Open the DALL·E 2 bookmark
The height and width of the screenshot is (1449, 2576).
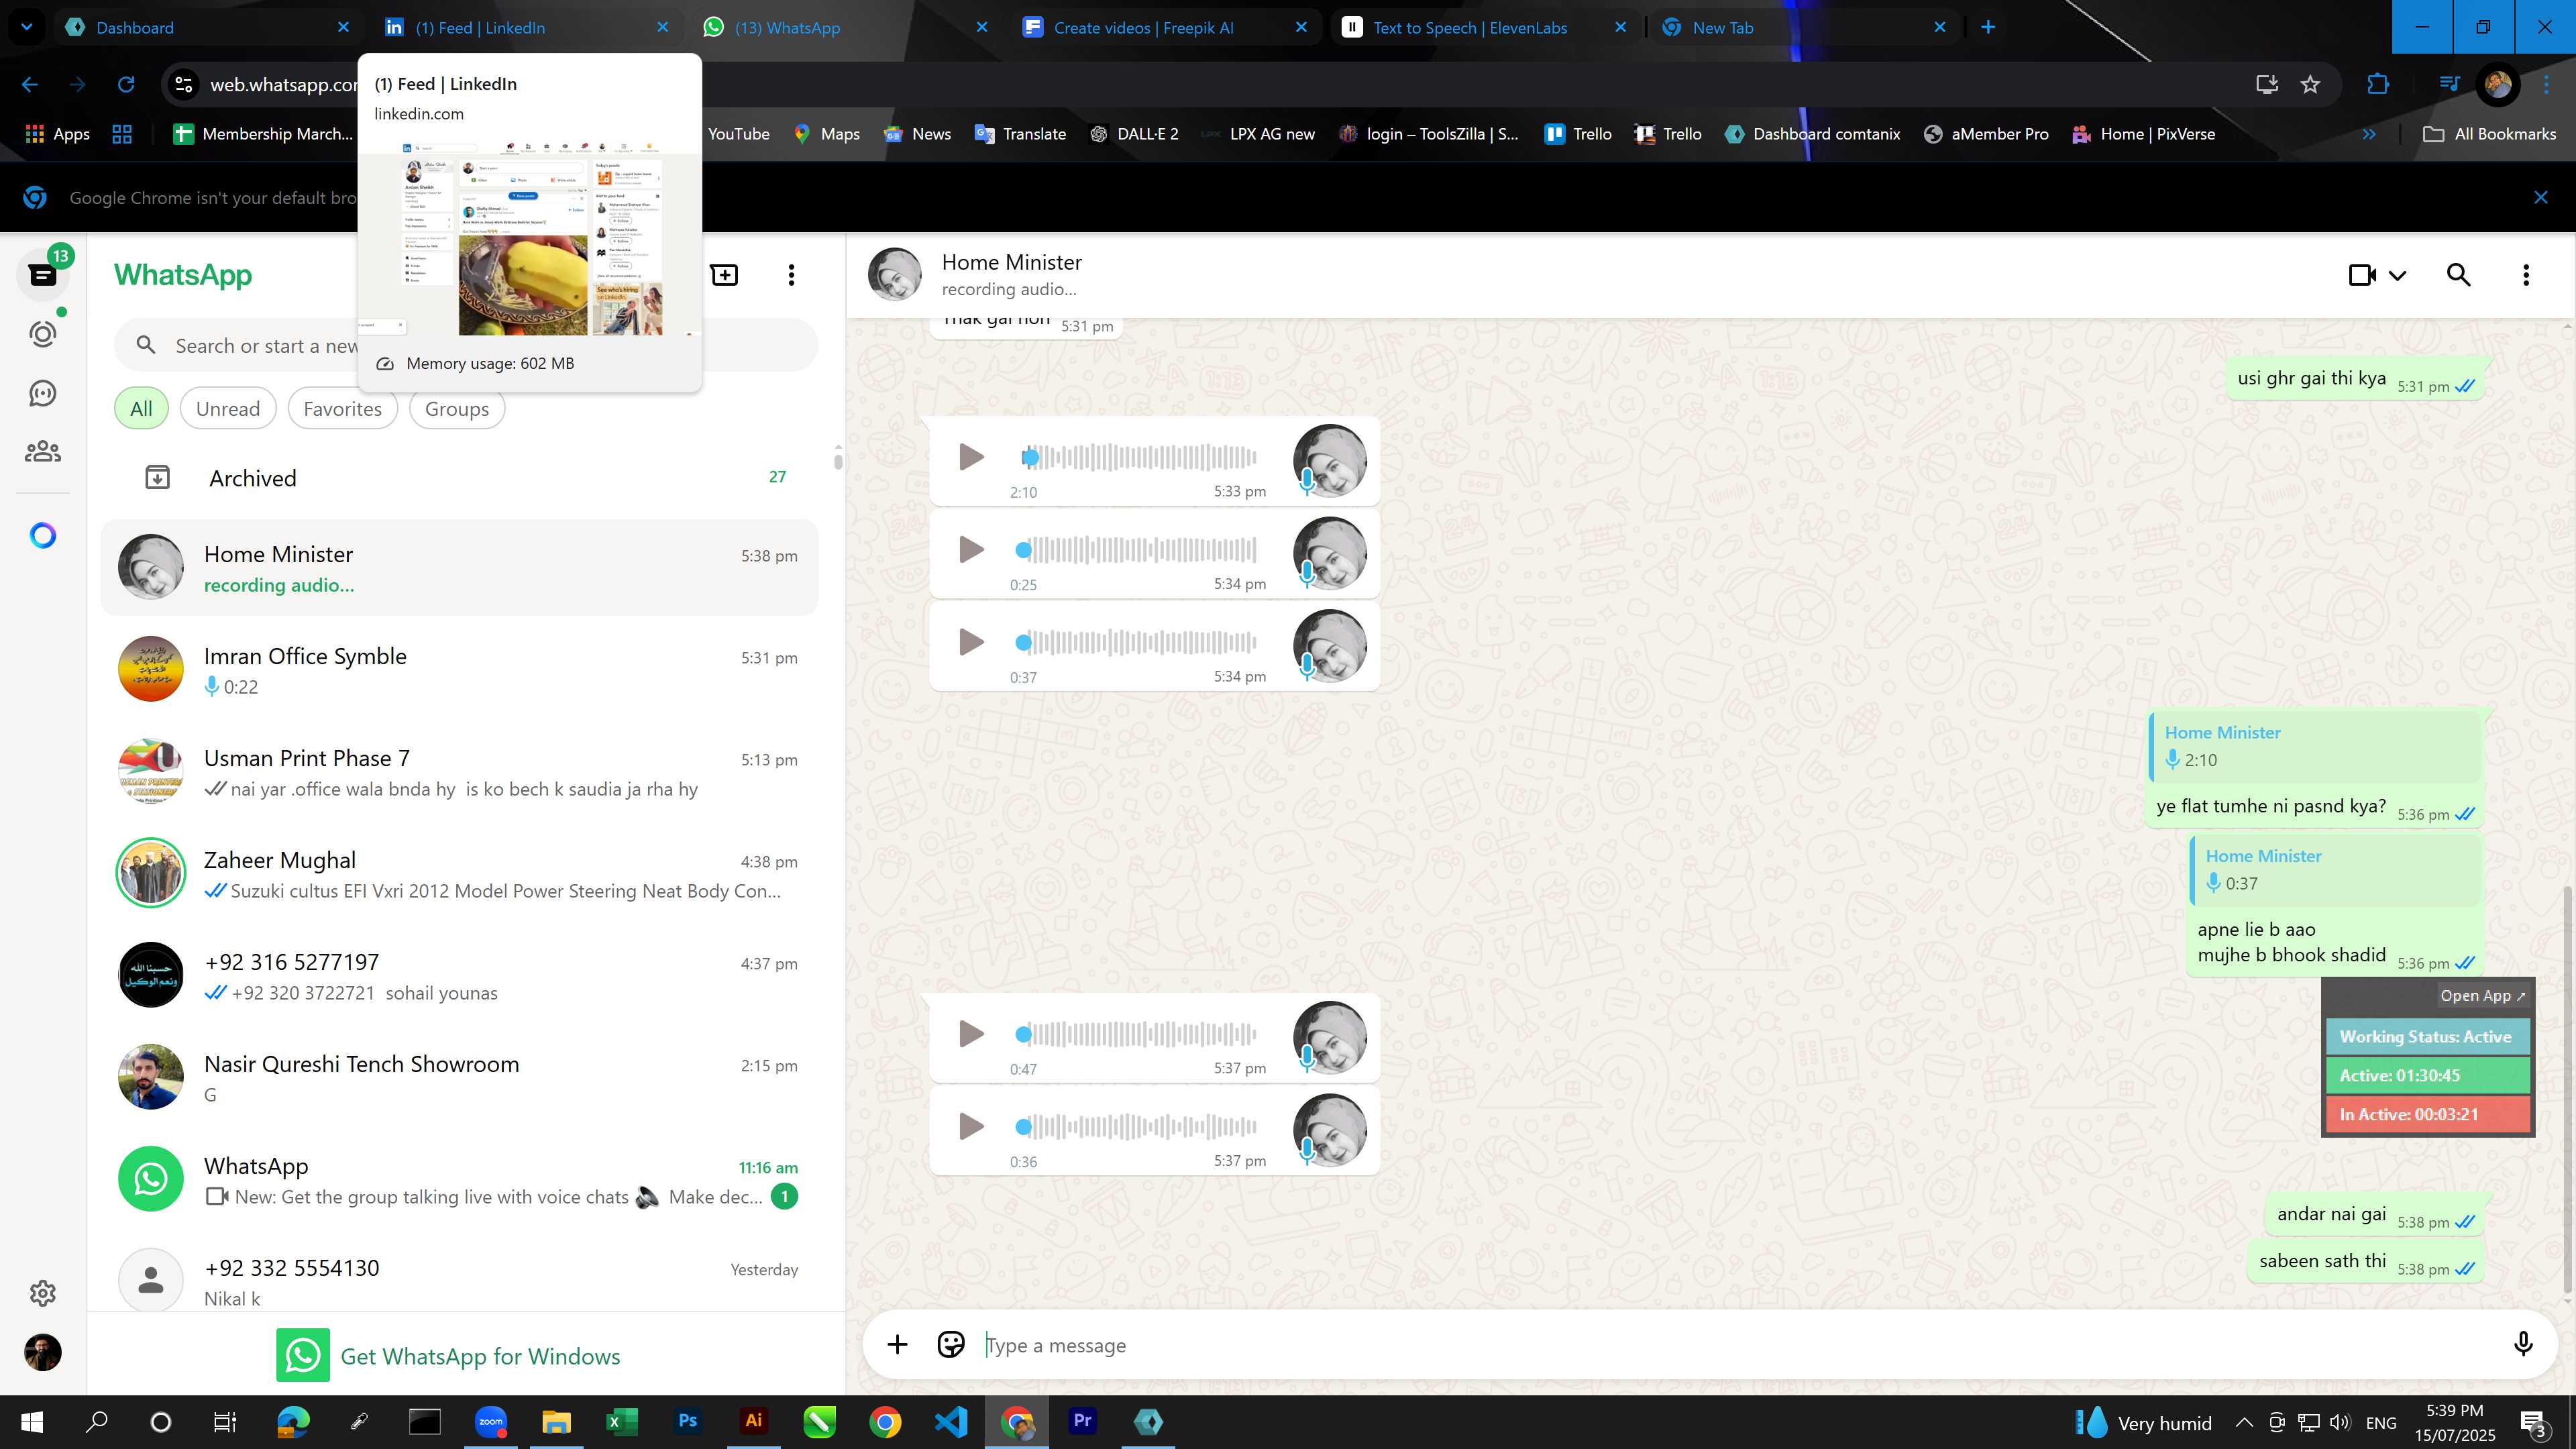pyautogui.click(x=1134, y=134)
